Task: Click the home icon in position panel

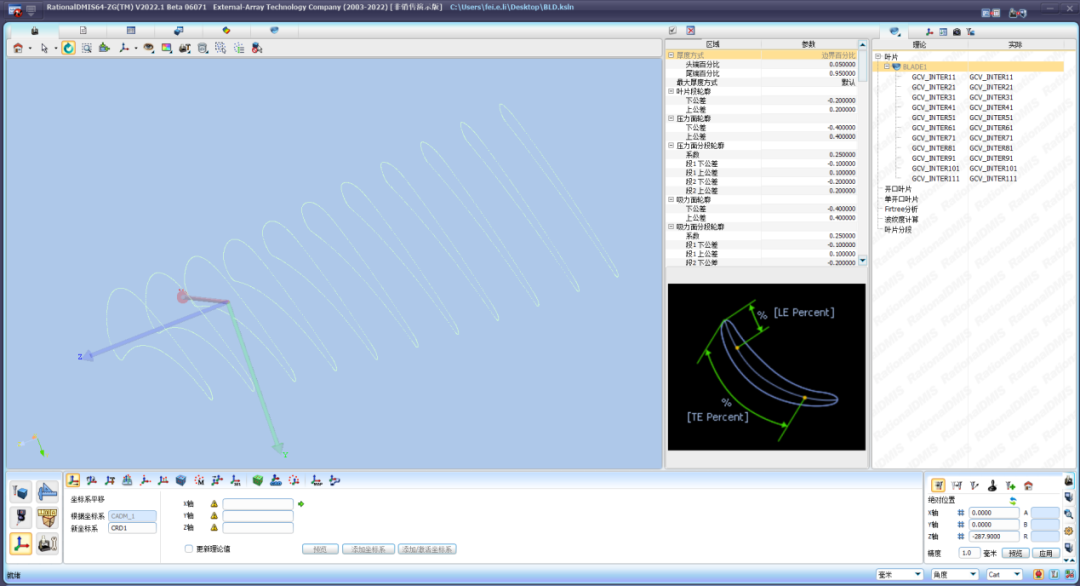Action: coord(1028,485)
